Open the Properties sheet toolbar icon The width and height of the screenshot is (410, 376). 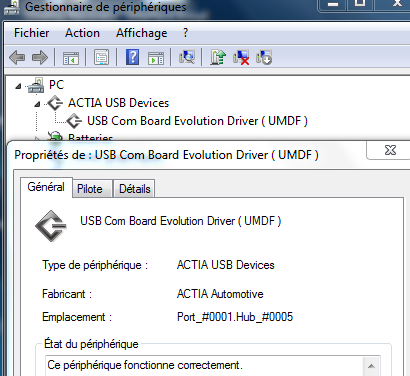101,57
